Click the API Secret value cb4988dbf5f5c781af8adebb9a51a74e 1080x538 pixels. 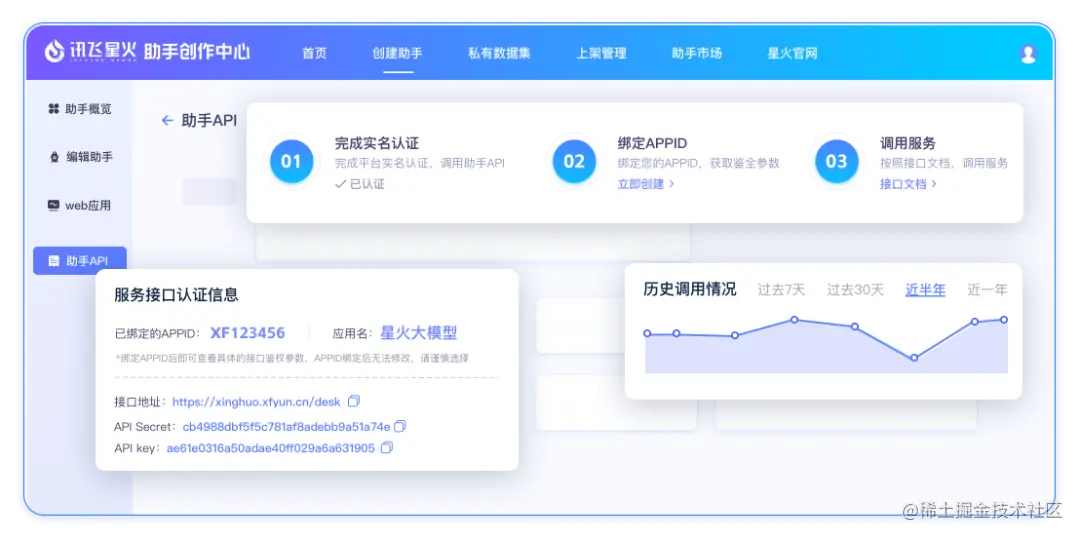click(x=287, y=426)
